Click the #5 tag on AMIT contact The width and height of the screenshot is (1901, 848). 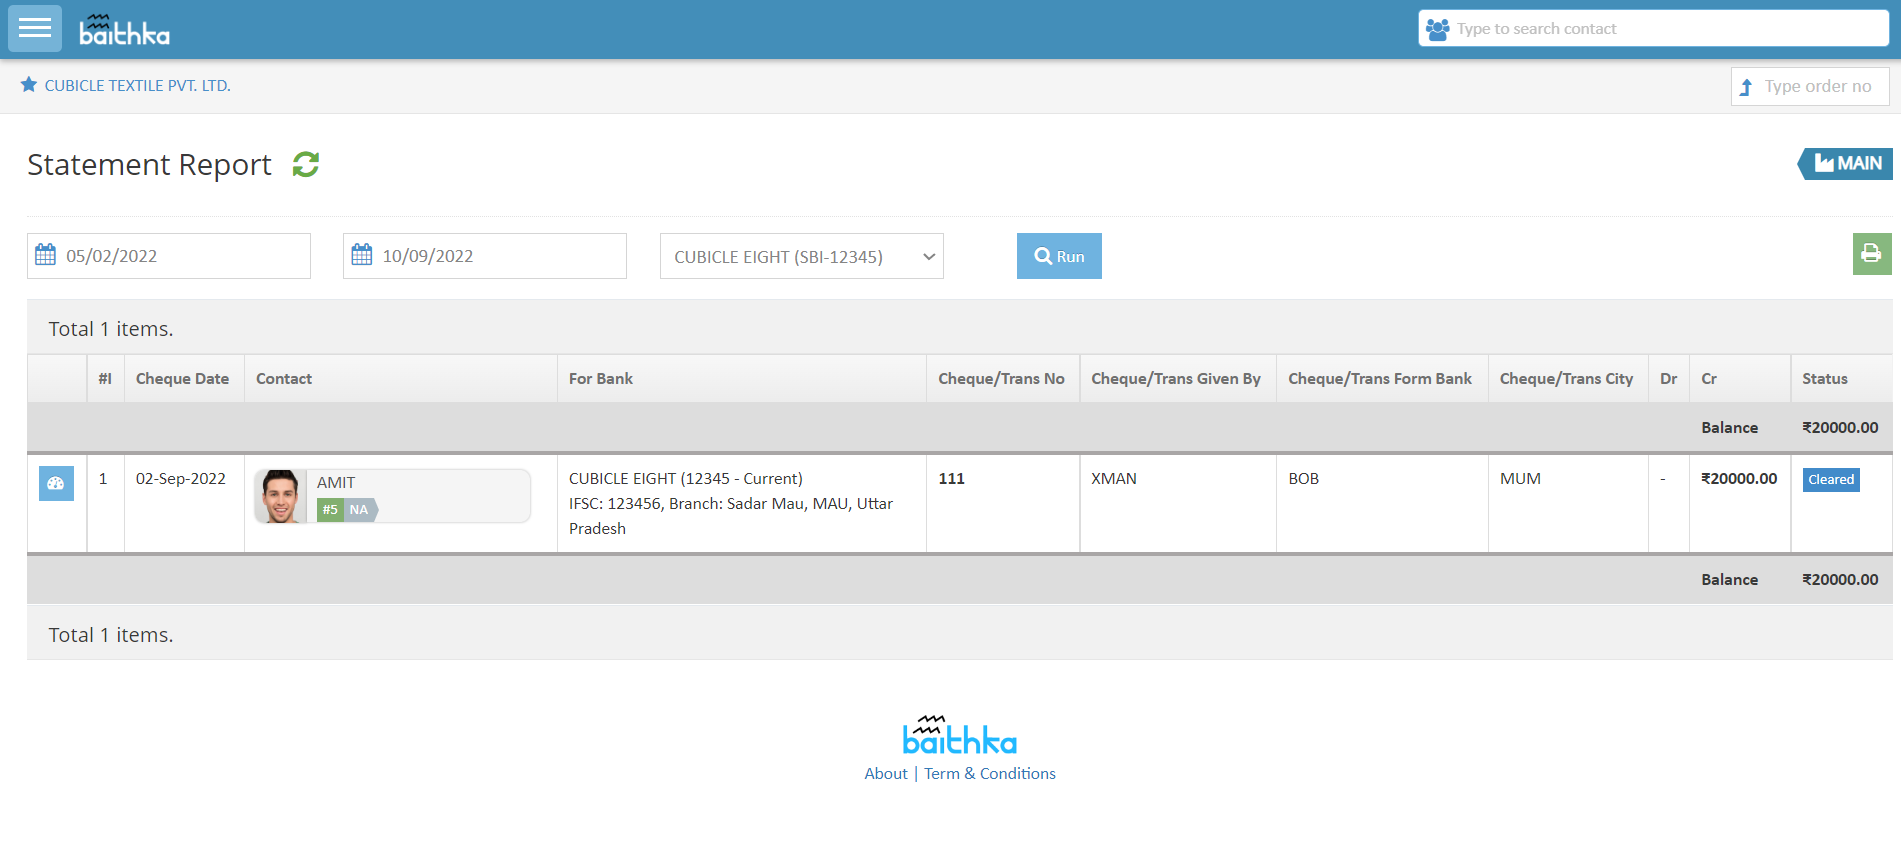pyautogui.click(x=330, y=510)
